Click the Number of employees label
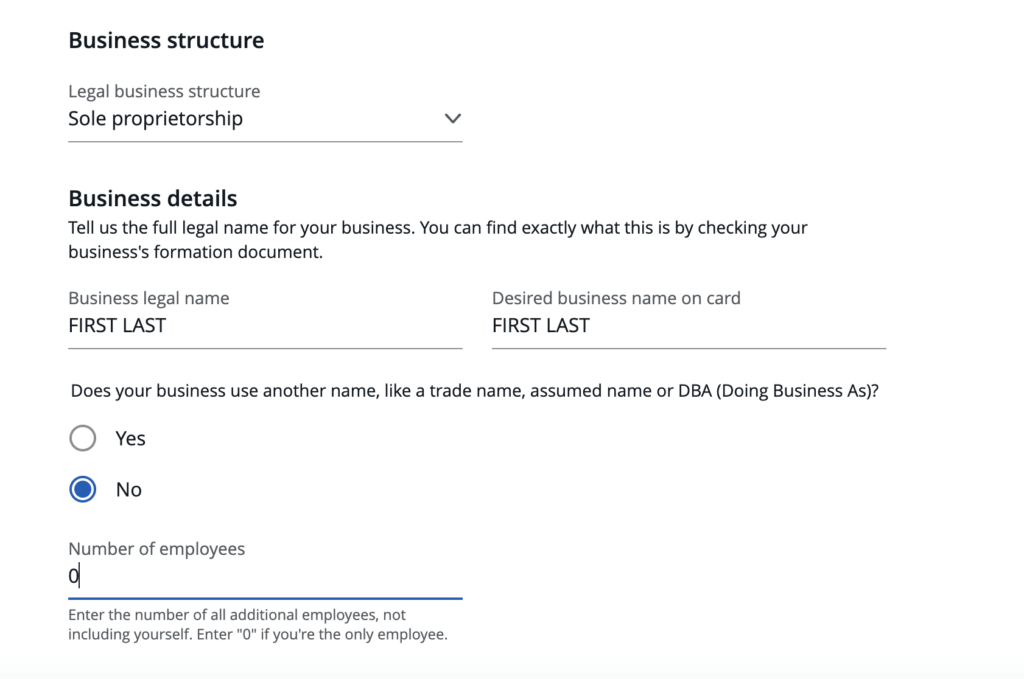The height and width of the screenshot is (679, 1024). (x=156, y=549)
